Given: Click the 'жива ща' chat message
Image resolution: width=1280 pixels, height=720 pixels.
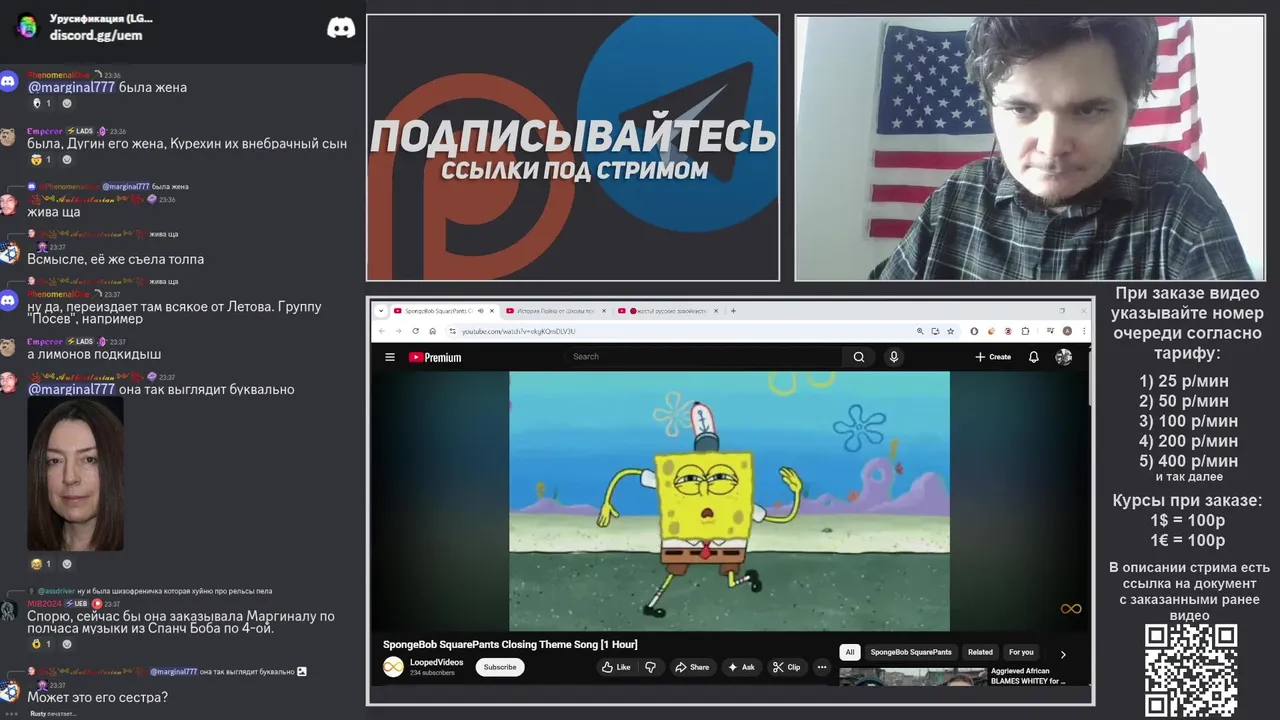Looking at the screenshot, I should 54,212.
